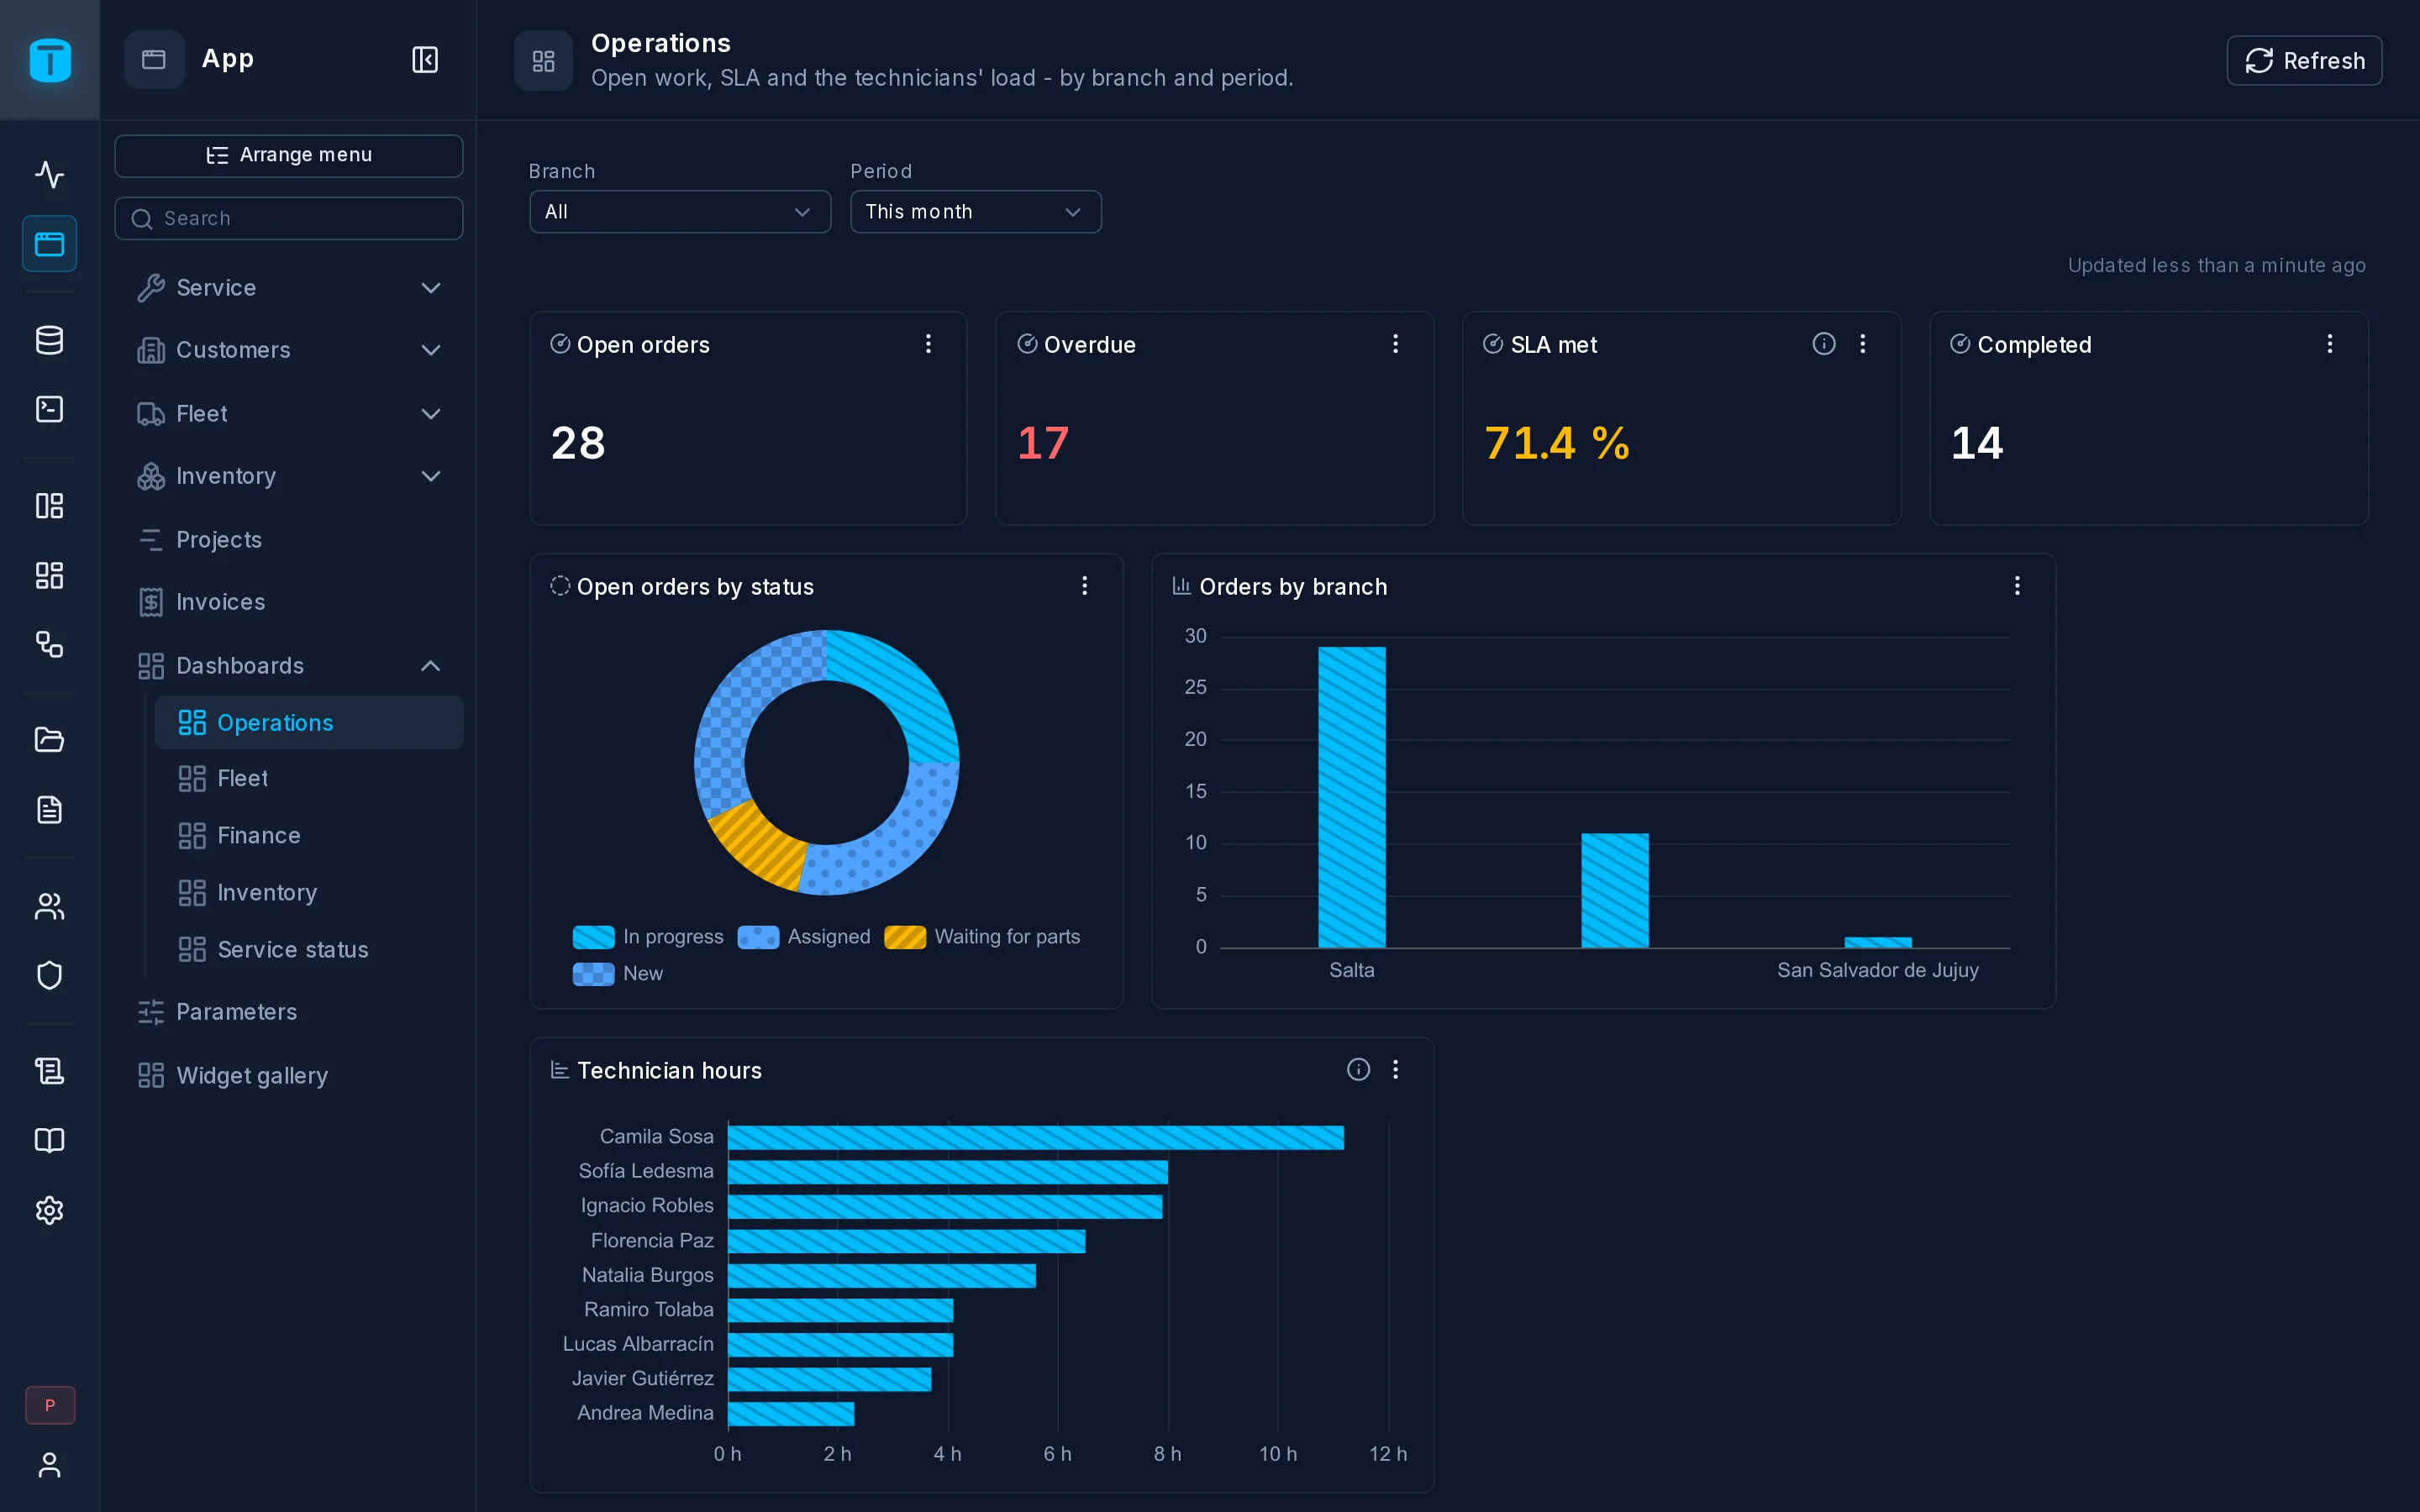Screen dimensions: 2420x1512
Task: Expand the Inventory menu section with chevron
Action: click(431, 476)
